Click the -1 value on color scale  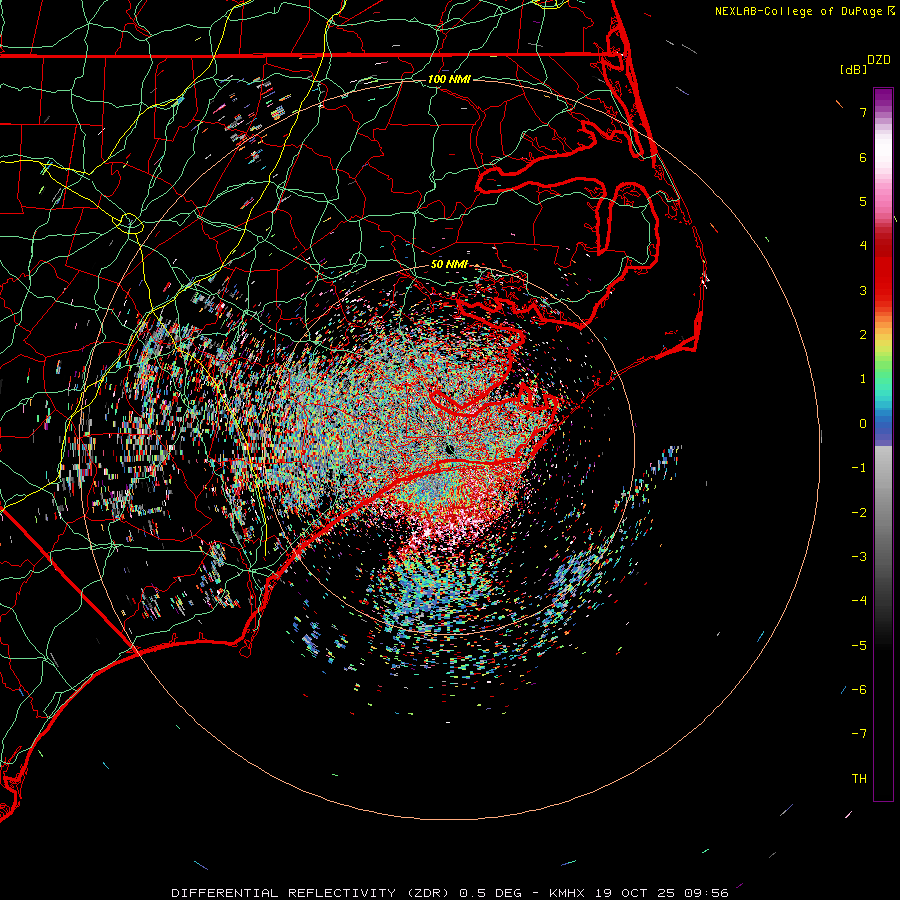[859, 468]
